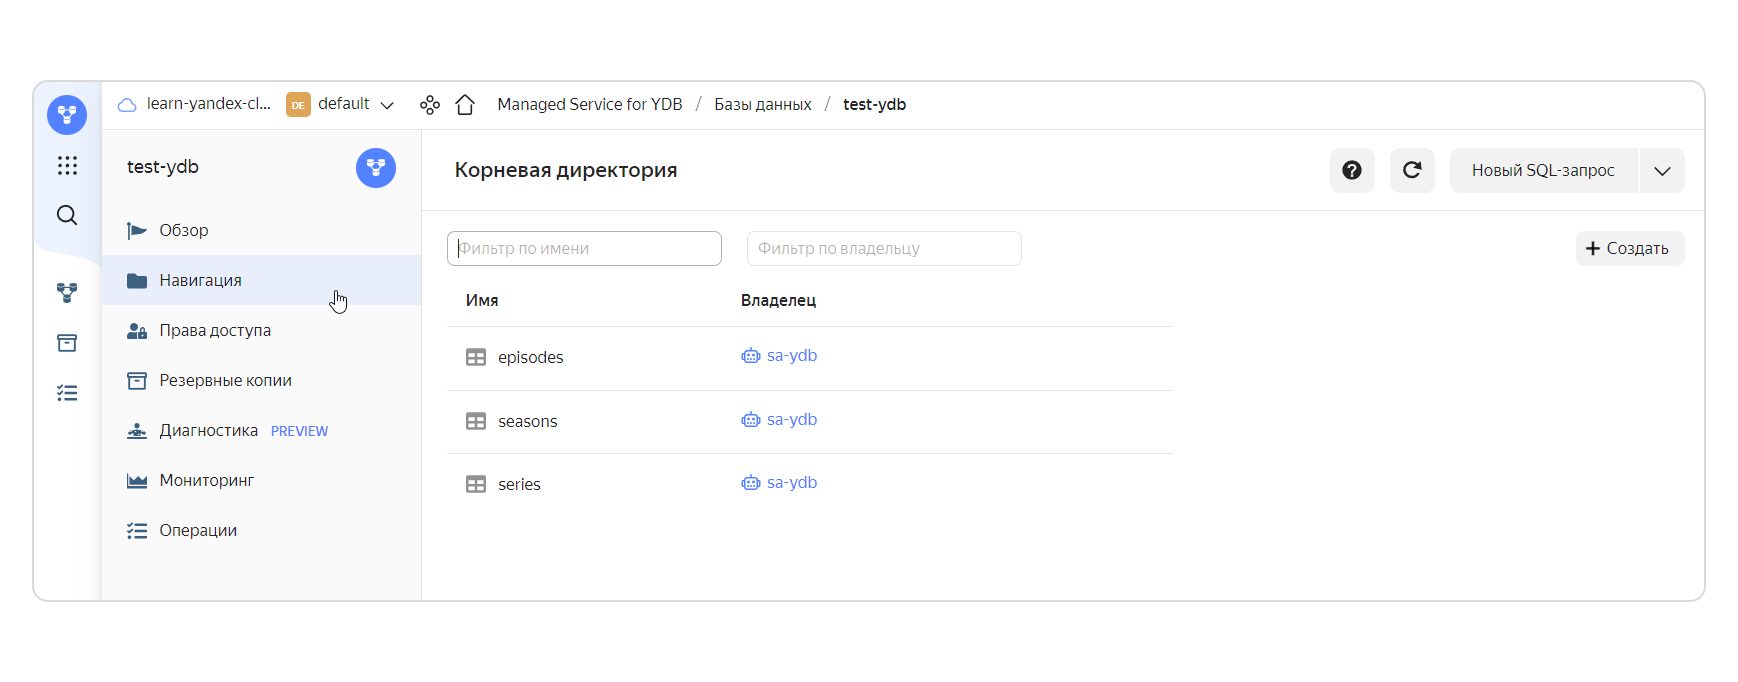Click the orange DE folder badge
The height and width of the screenshot is (682, 1738).
click(298, 105)
